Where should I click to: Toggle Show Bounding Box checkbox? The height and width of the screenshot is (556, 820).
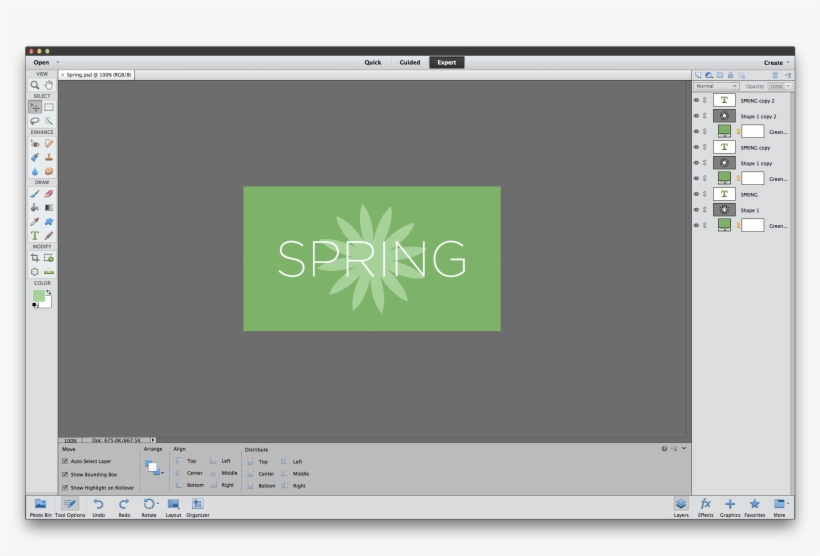65,474
